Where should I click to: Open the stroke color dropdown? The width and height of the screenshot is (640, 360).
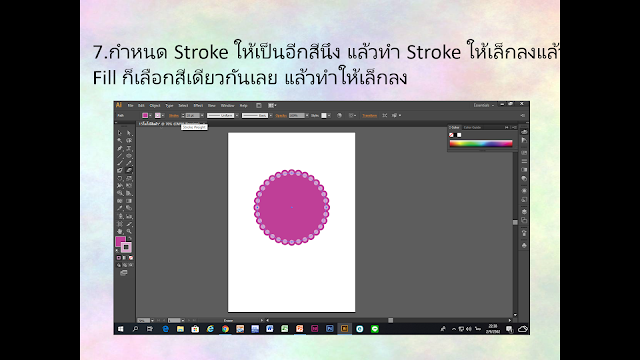(x=163, y=116)
